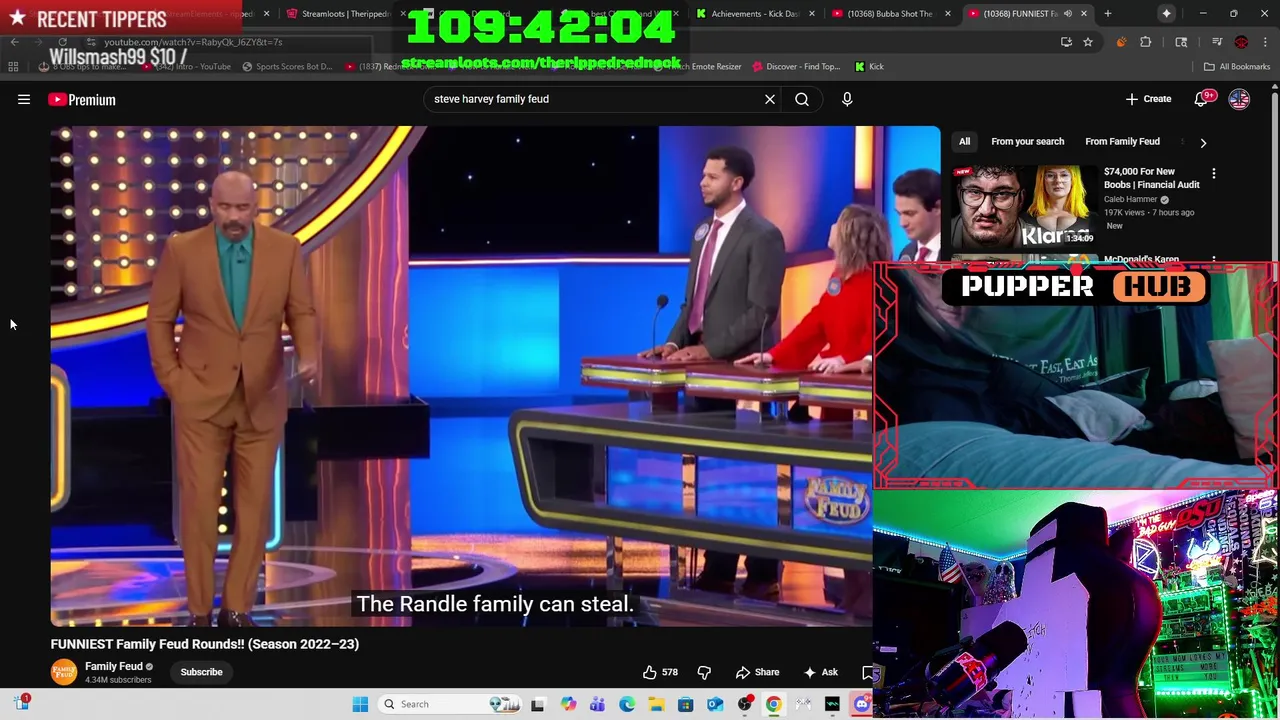Screen dimensions: 1280x720
Task: Mute the playing FUNNIEST tab via its speaker icon
Action: pyautogui.click(x=1067, y=14)
